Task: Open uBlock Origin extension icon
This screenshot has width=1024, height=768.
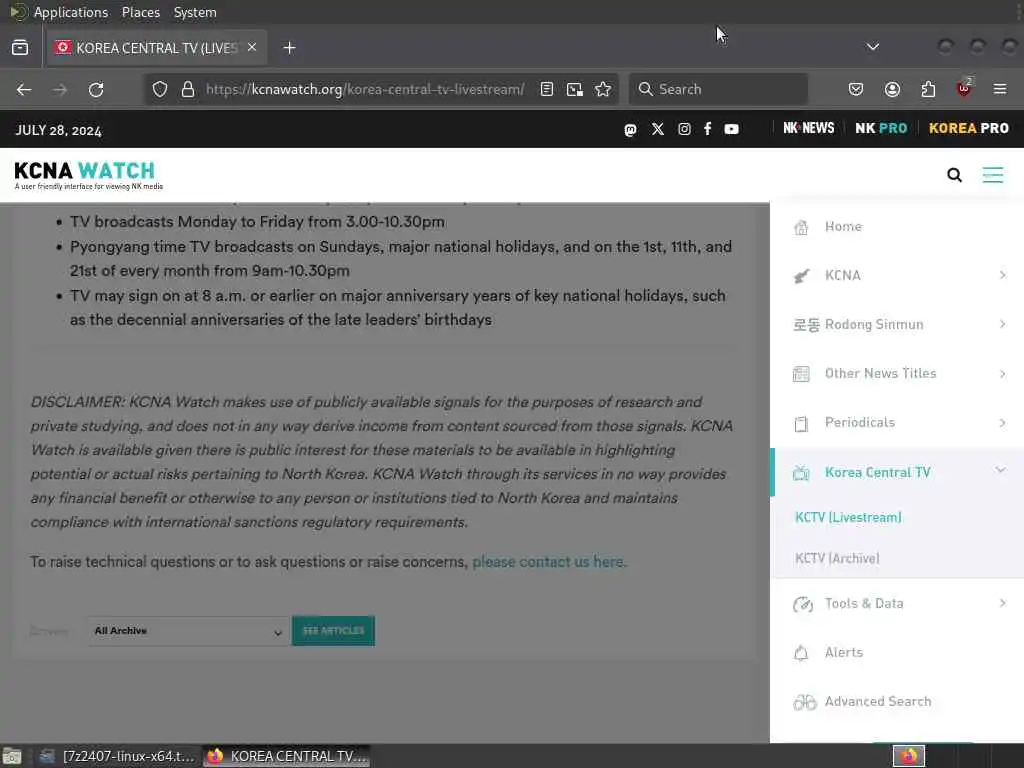Action: point(964,88)
